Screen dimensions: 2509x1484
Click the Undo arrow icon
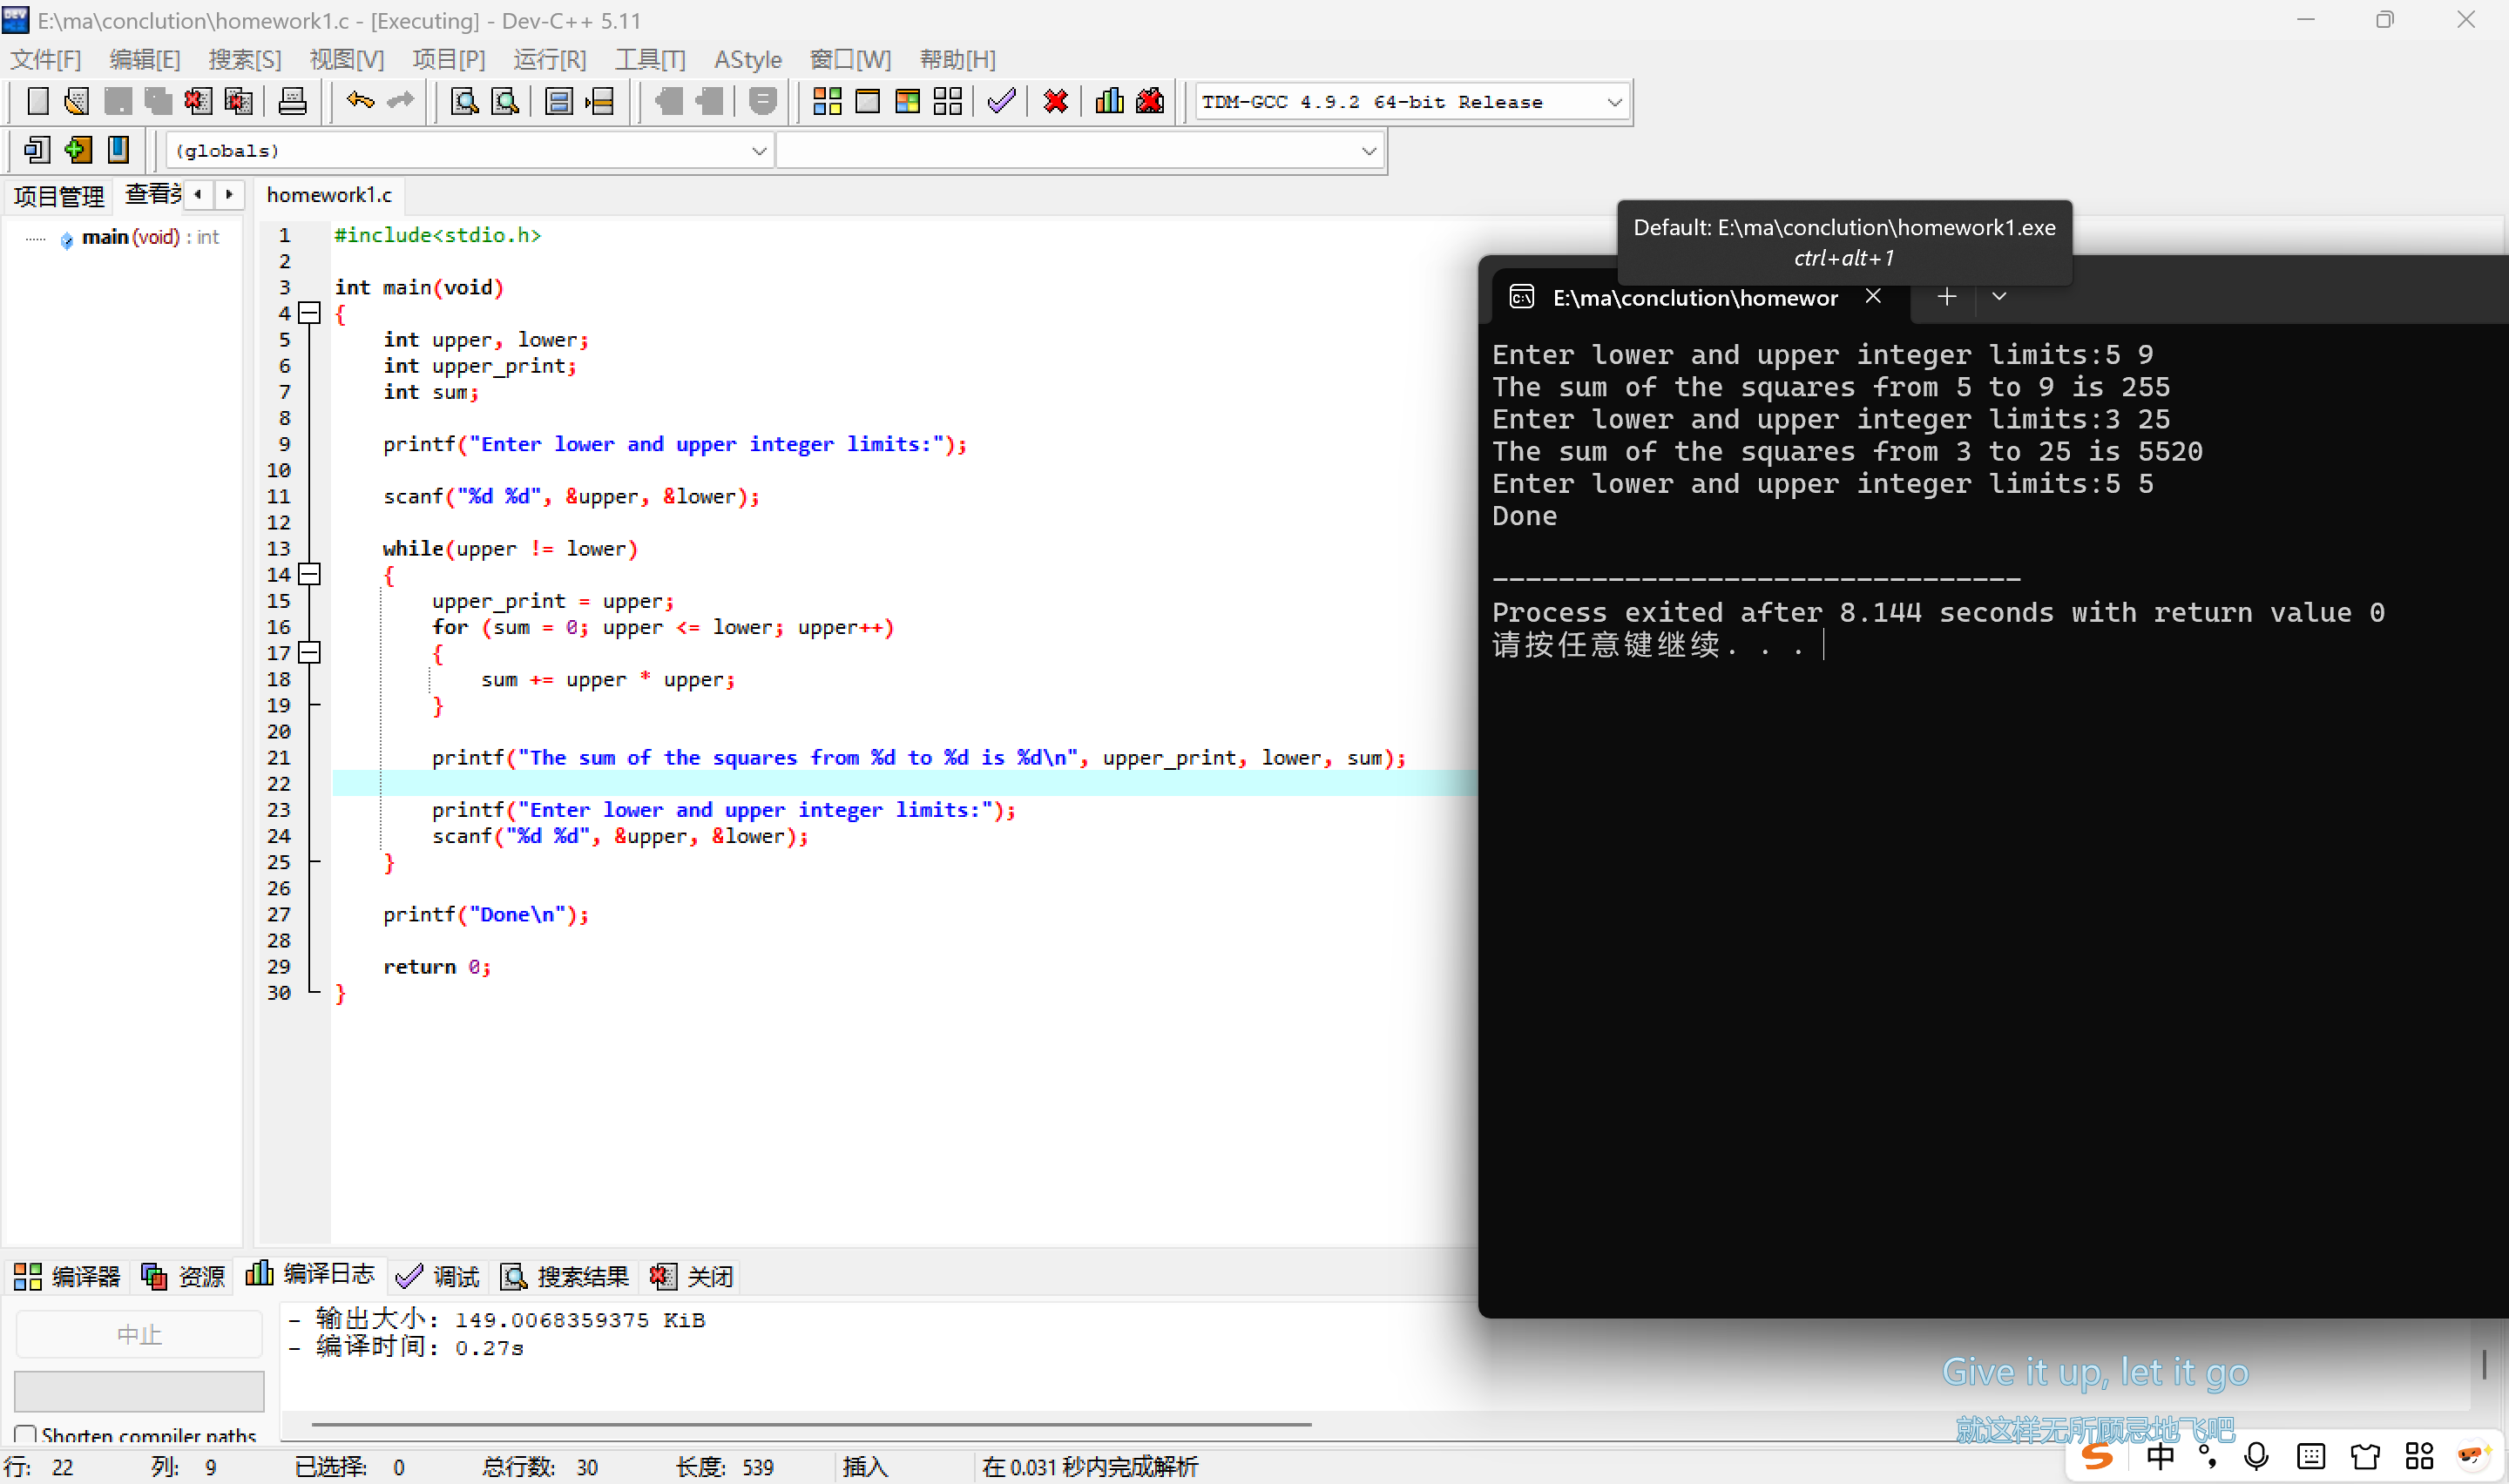(x=360, y=101)
